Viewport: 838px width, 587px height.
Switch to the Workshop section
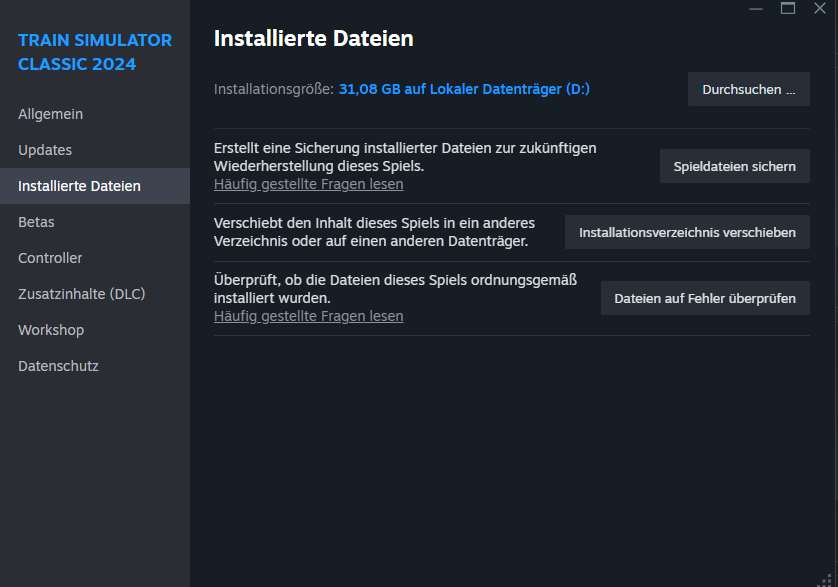tap(95, 330)
